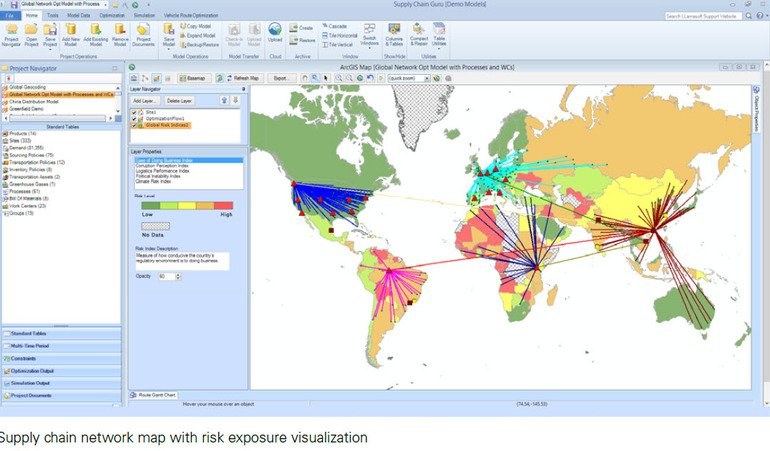Open the File menu tab
770x451 pixels.
[x=10, y=16]
